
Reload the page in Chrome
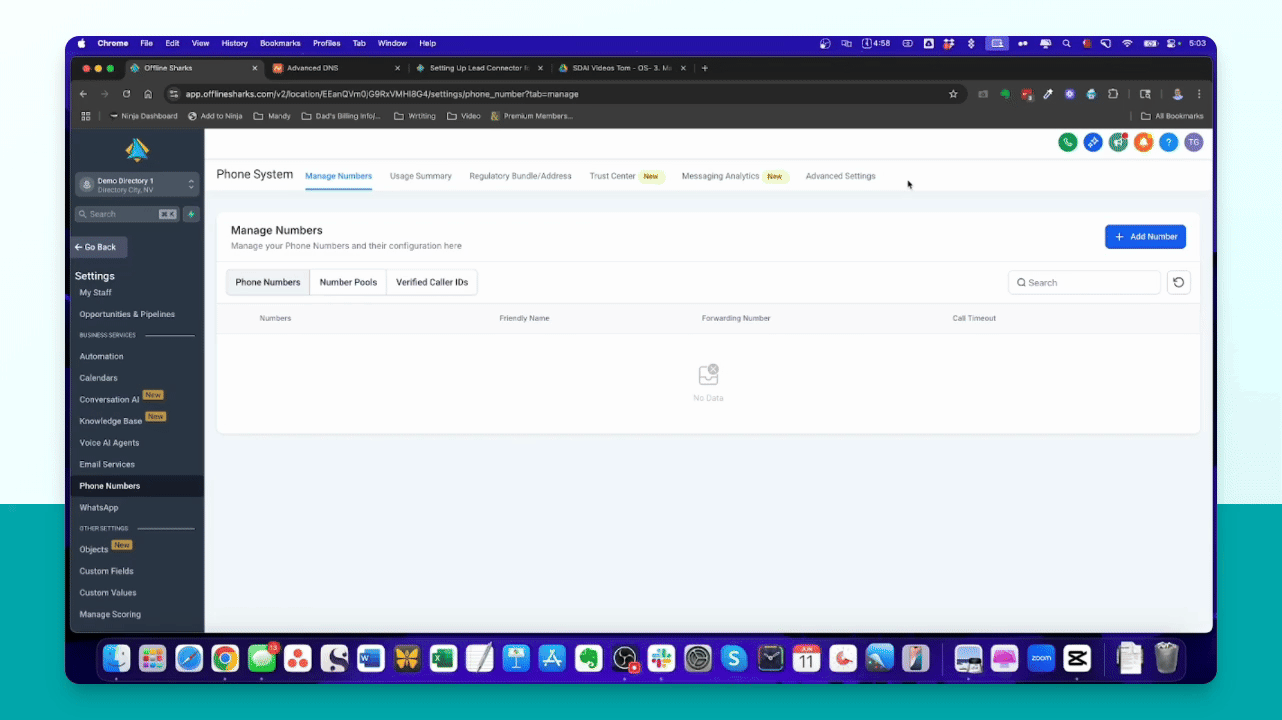click(126, 94)
